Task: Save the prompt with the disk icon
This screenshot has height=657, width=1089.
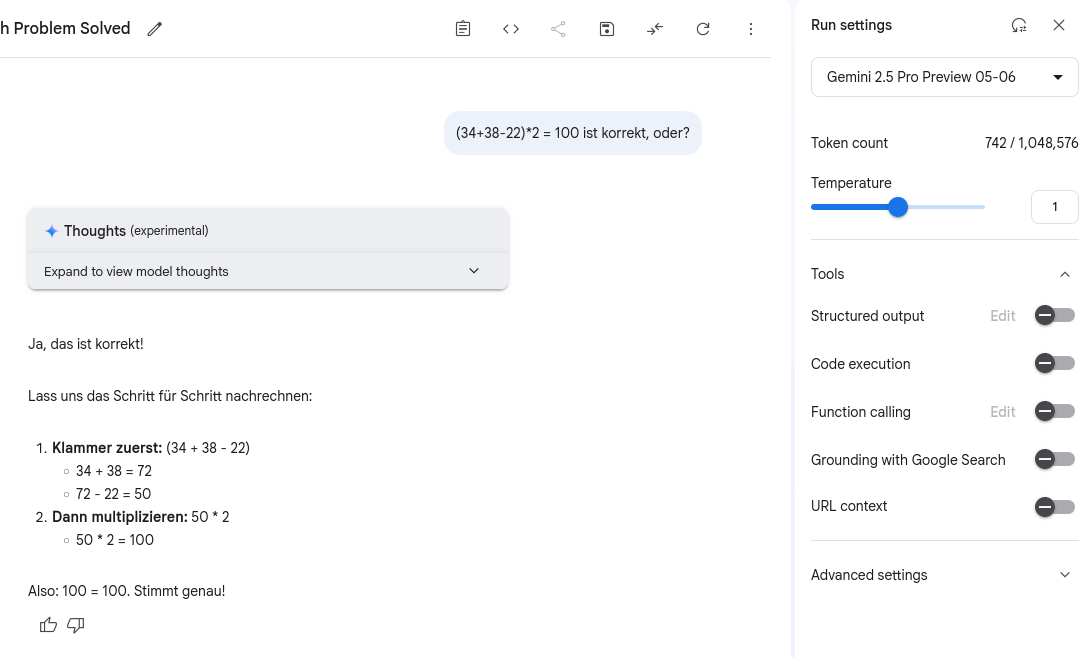Action: click(x=606, y=28)
